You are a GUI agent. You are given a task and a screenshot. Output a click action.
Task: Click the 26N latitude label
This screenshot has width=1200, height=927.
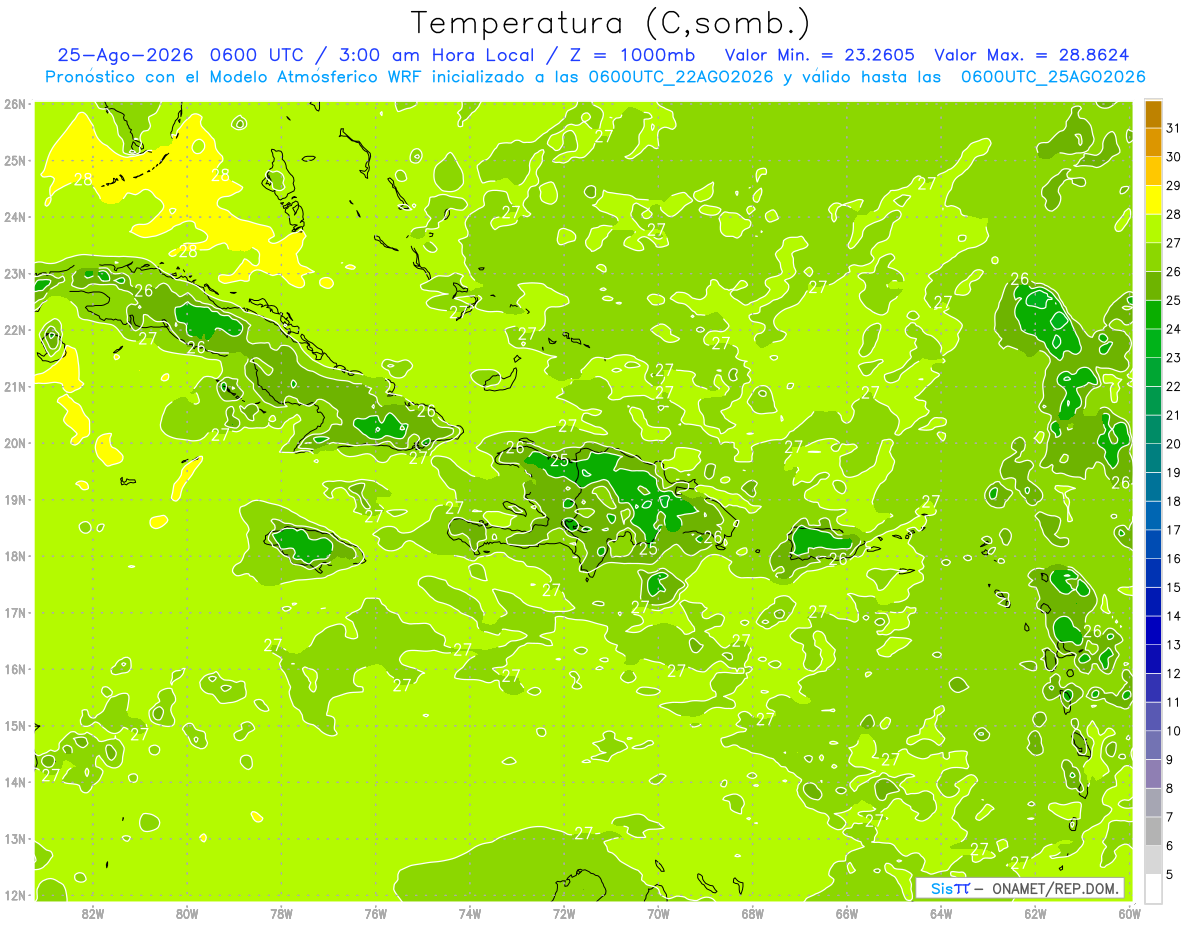[14, 104]
